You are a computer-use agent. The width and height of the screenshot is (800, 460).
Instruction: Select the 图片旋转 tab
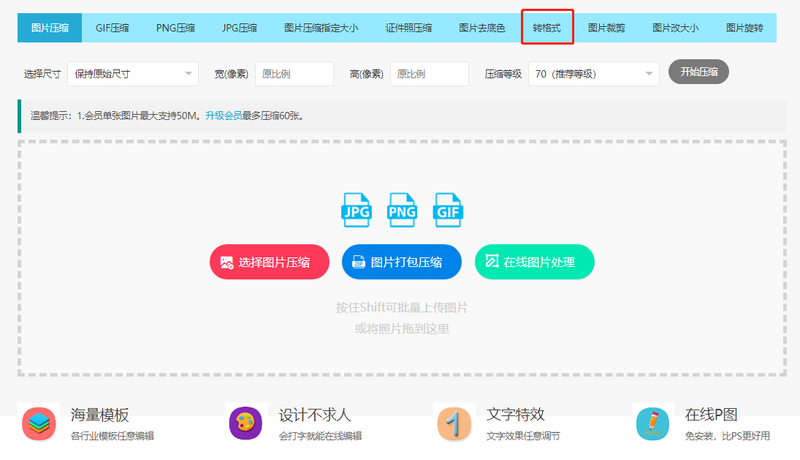[745, 28]
